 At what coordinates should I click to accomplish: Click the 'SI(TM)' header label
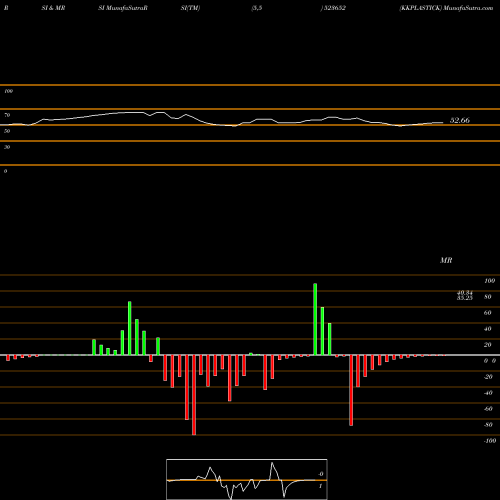pyautogui.click(x=190, y=8)
